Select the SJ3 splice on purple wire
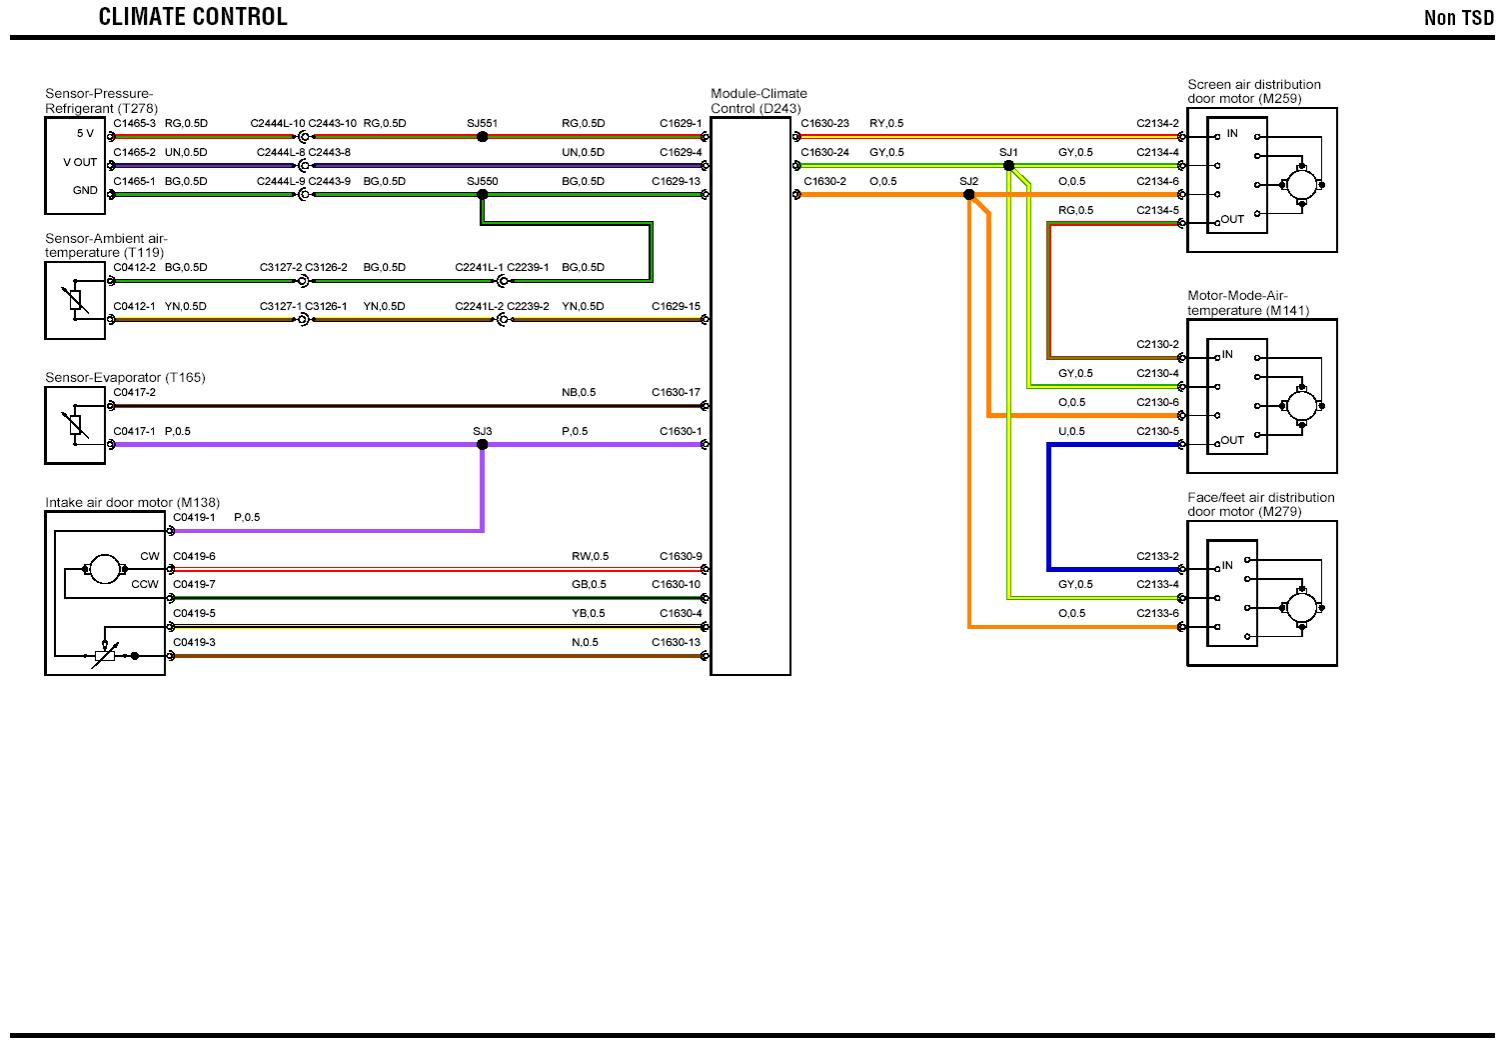Screen dimensions: 1506x1044 (x=482, y=445)
